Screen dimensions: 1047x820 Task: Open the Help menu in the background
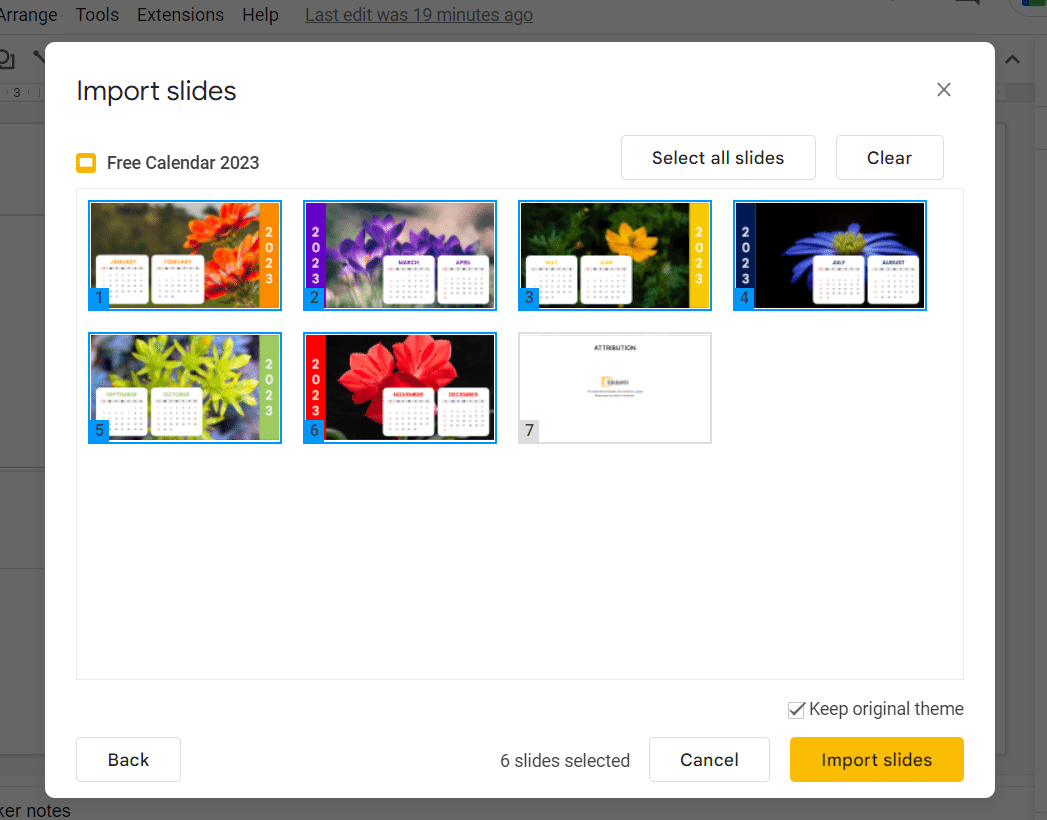click(260, 15)
